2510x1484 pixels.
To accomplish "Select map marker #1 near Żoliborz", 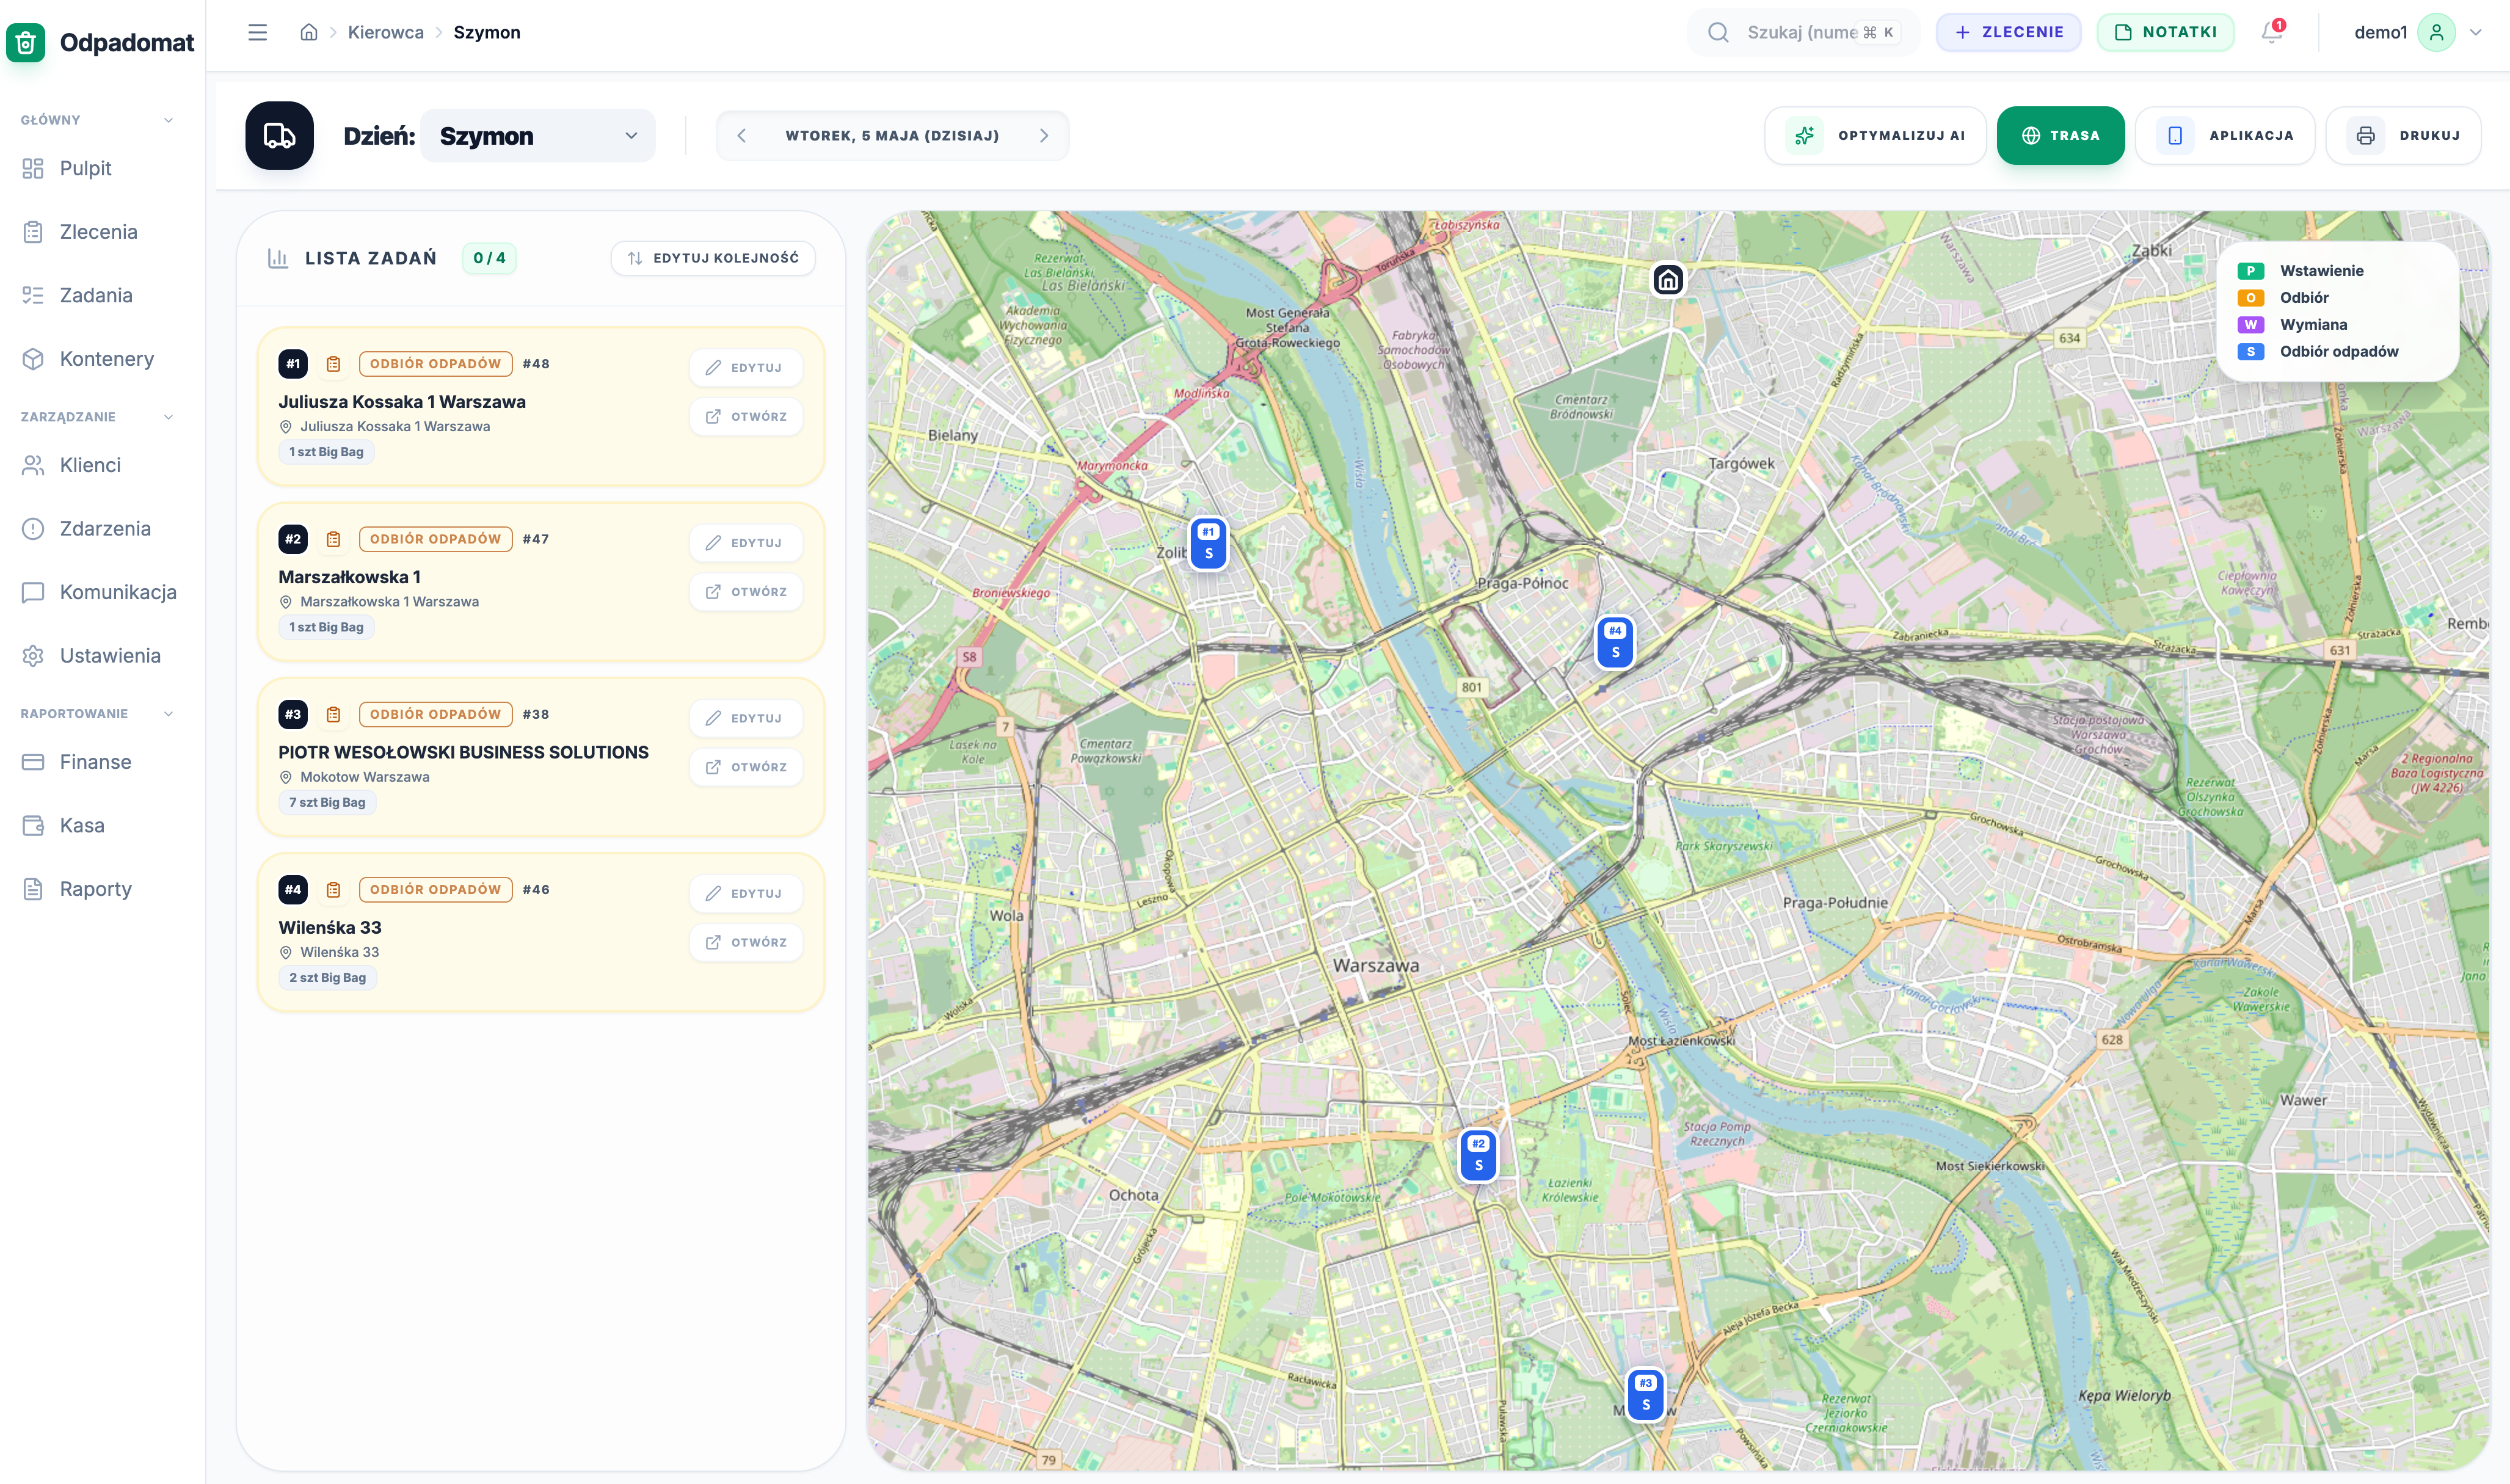I will [x=1208, y=543].
